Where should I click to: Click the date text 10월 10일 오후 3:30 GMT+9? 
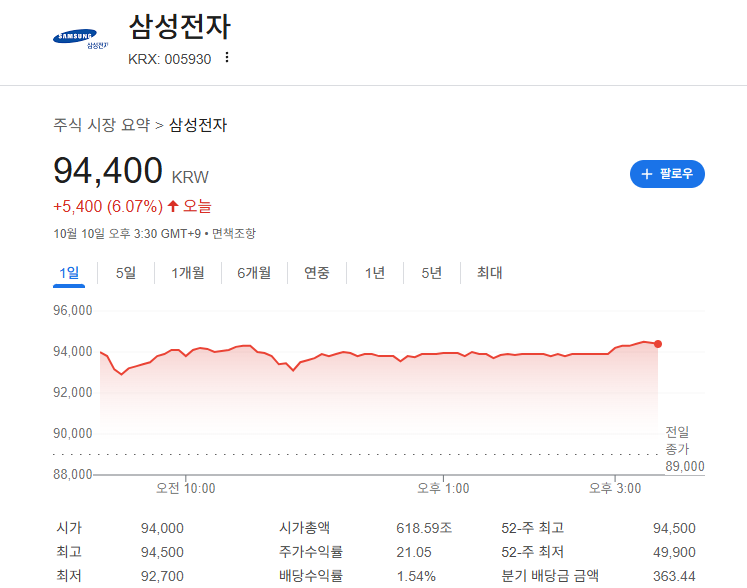tap(127, 233)
